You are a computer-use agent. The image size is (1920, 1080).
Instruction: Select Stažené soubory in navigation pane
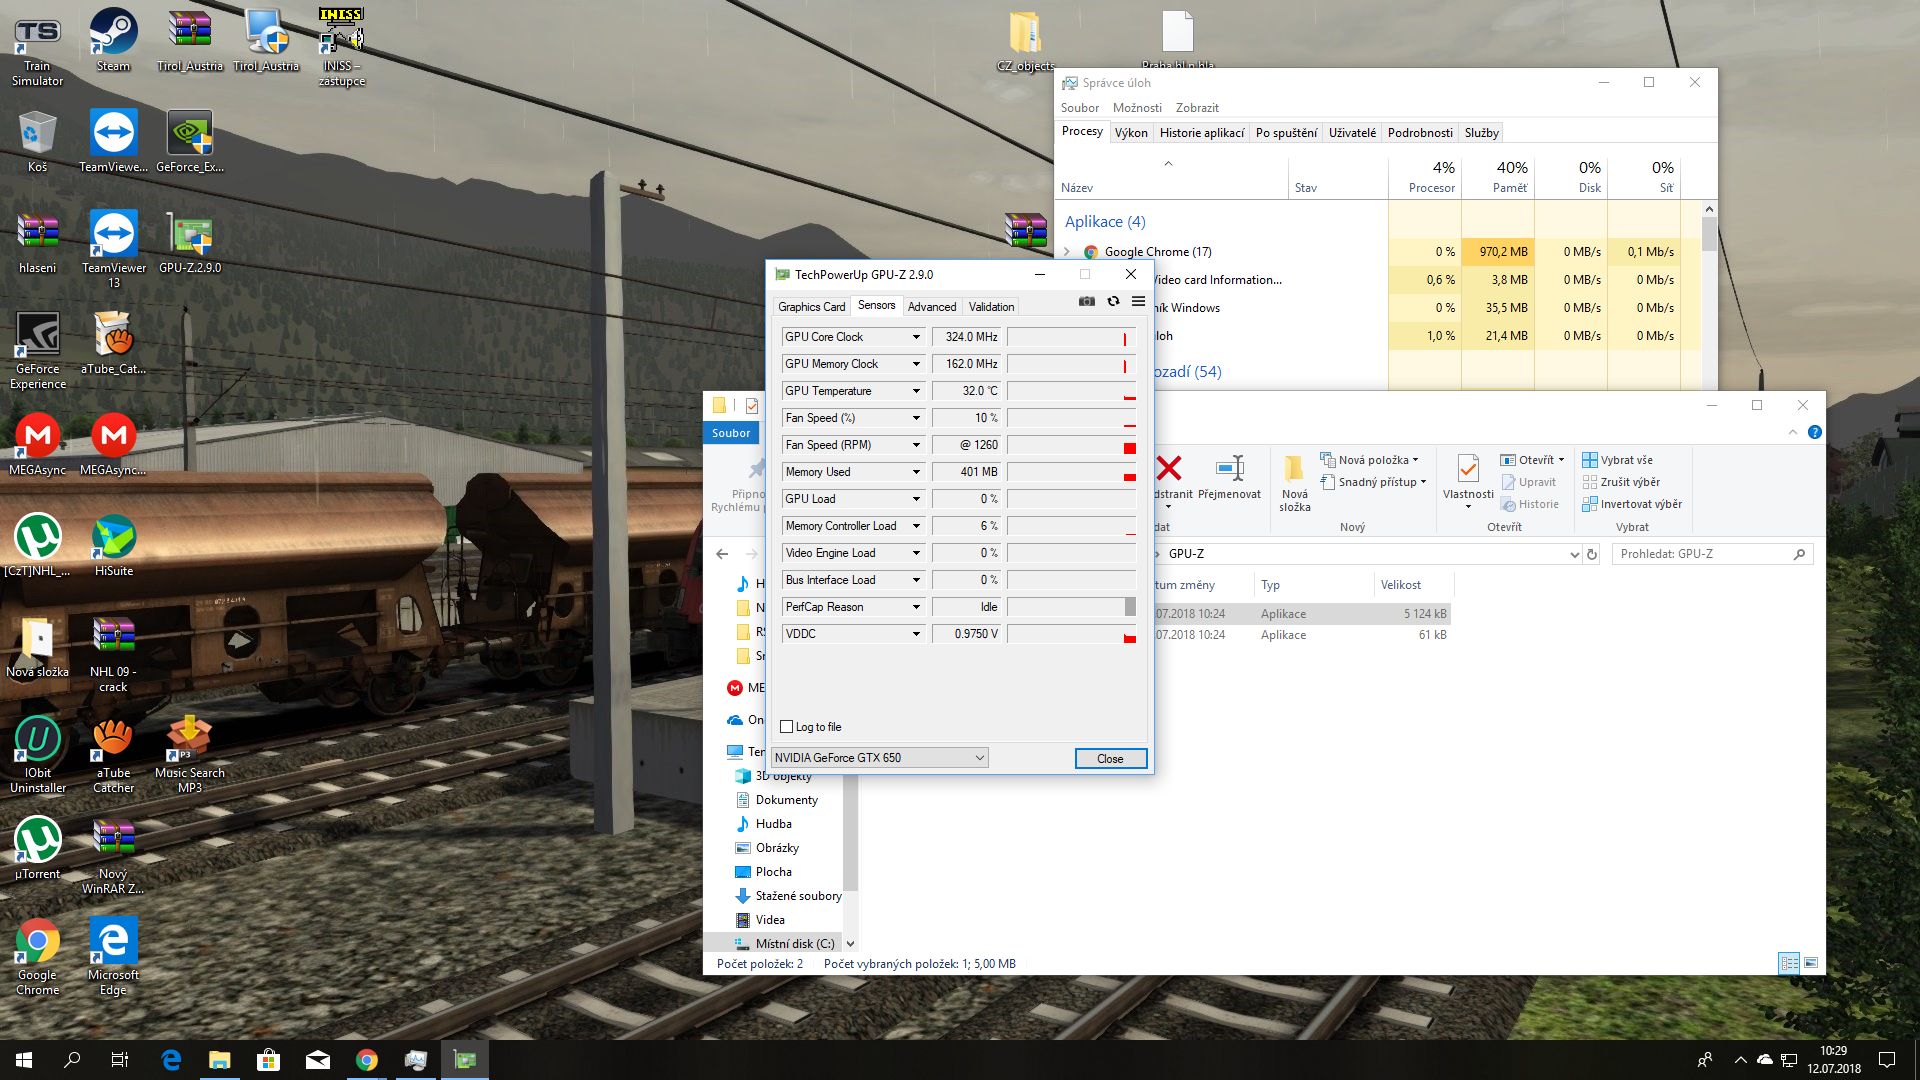787,896
